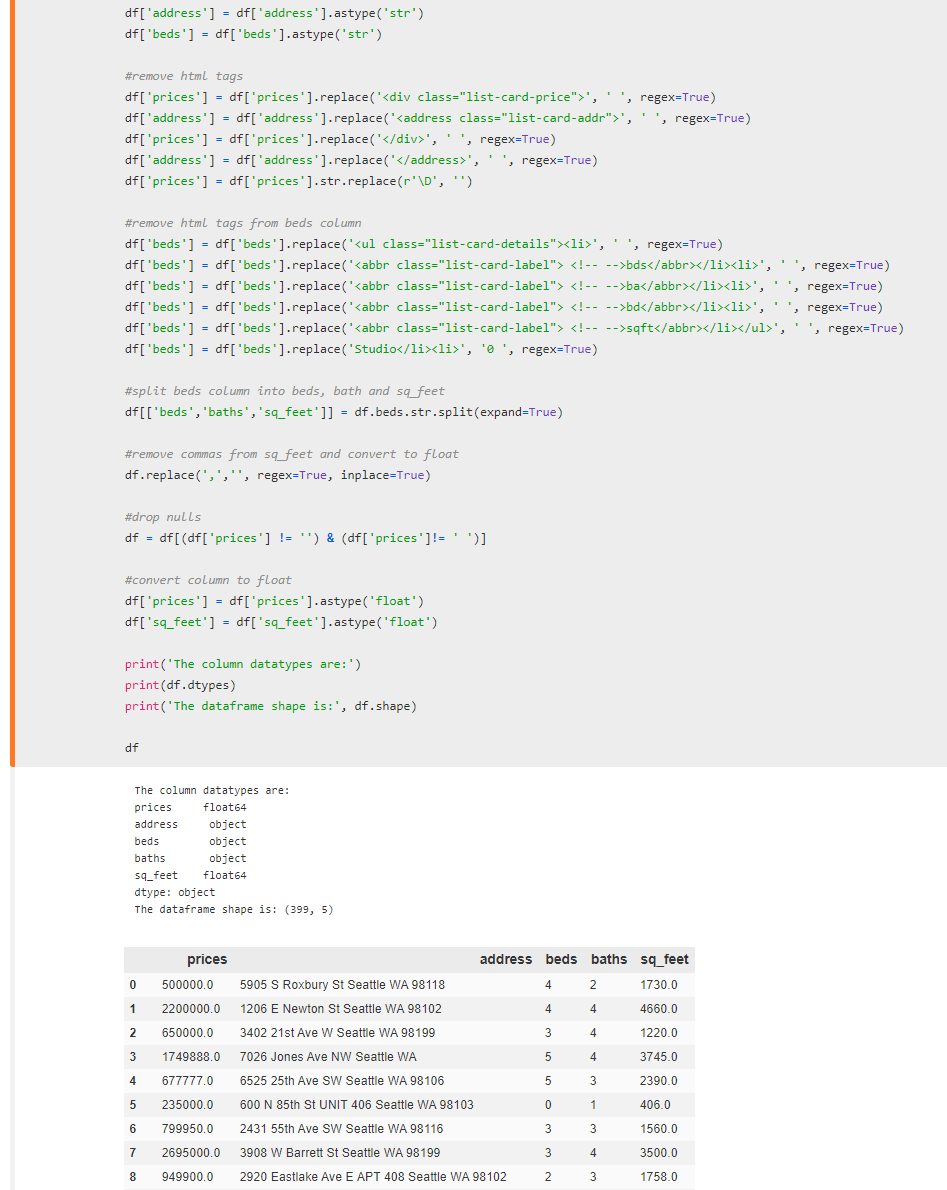Click the print(df.dtypes) line
Image resolution: width=947 pixels, height=1190 pixels.
pos(181,685)
